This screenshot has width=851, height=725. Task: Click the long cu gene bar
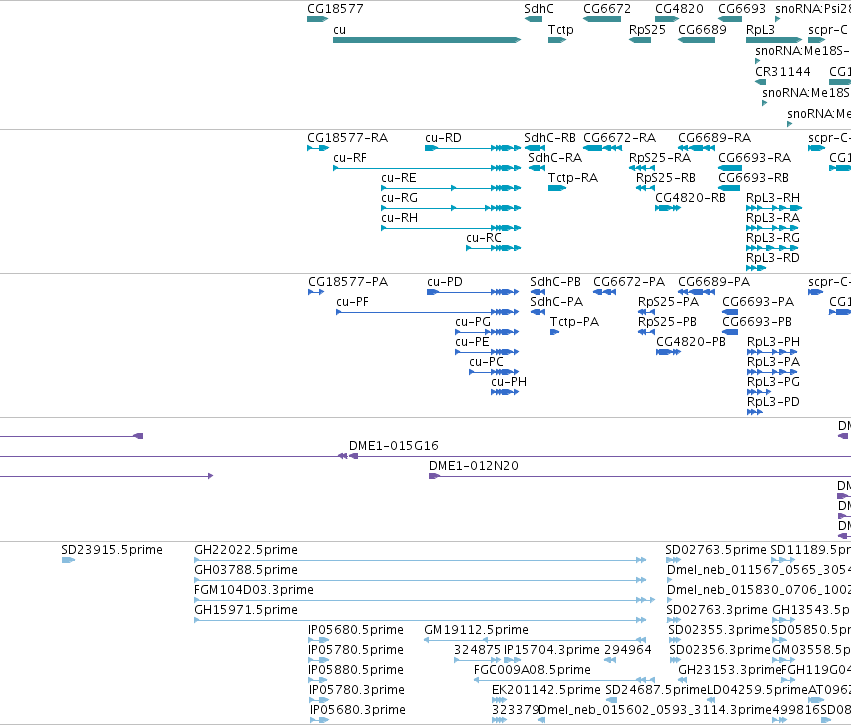point(427,40)
